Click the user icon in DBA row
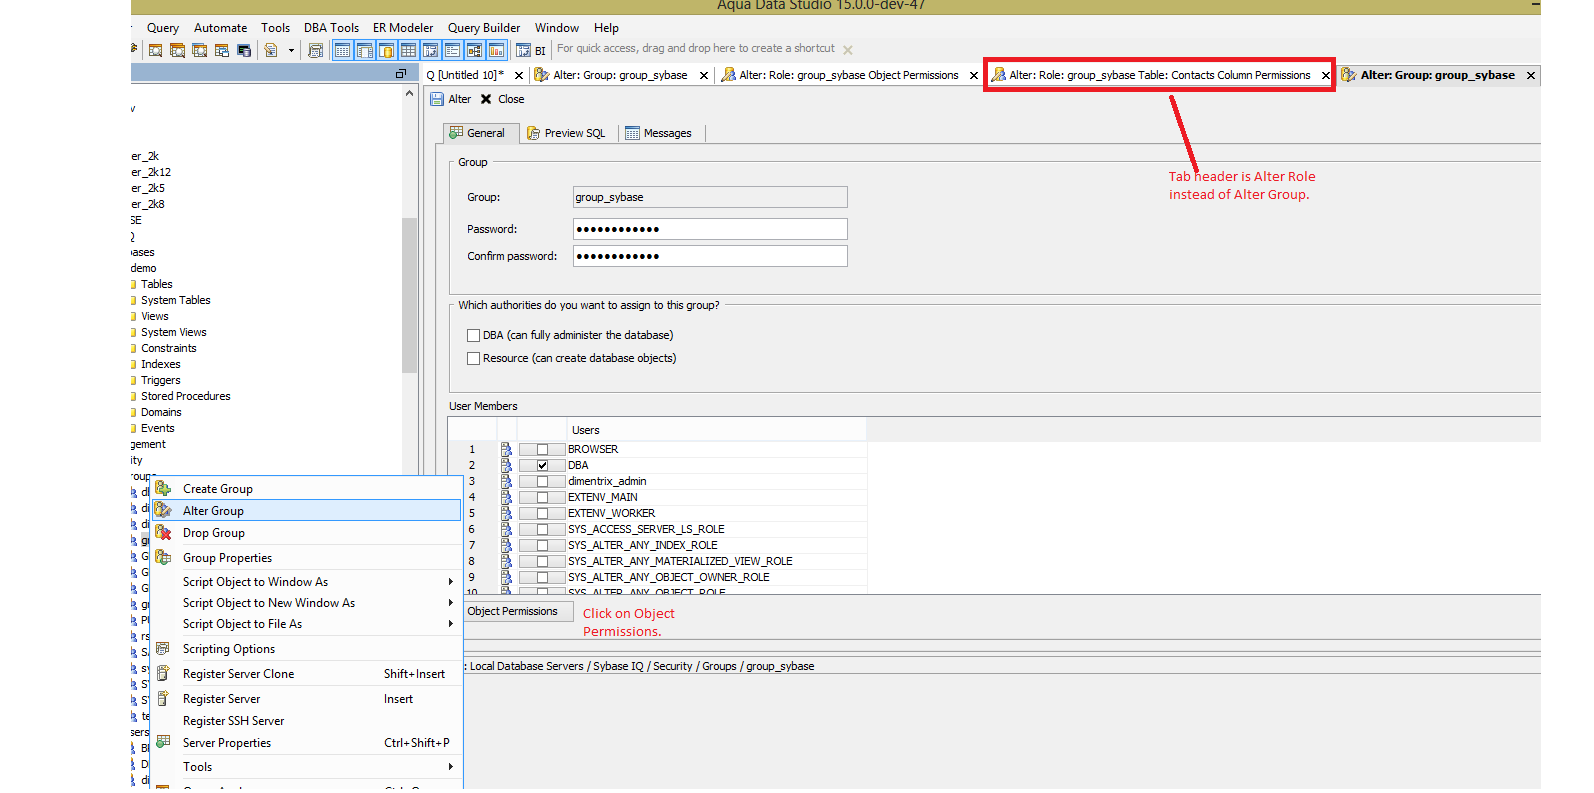Viewport: 1594px width, 793px height. pos(506,465)
